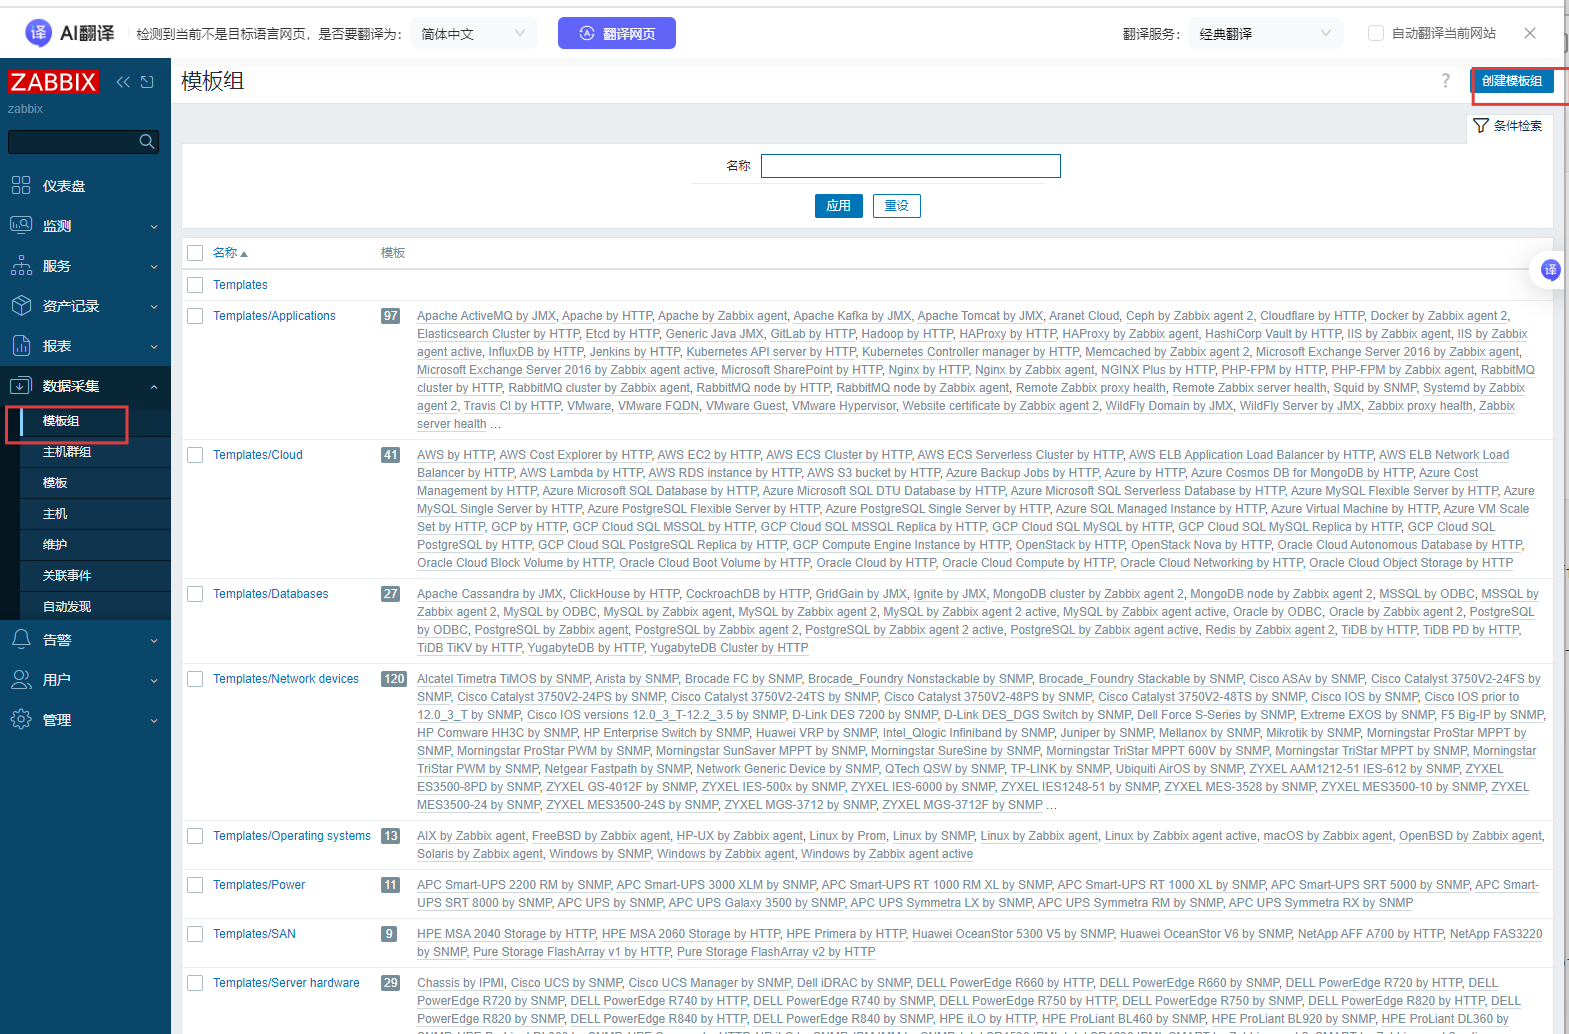
Task: Click the filter funnel icon 条件检索
Action: tap(1481, 126)
